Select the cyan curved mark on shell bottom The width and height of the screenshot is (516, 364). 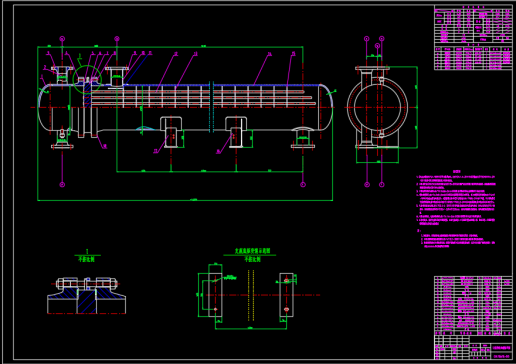[145, 128]
